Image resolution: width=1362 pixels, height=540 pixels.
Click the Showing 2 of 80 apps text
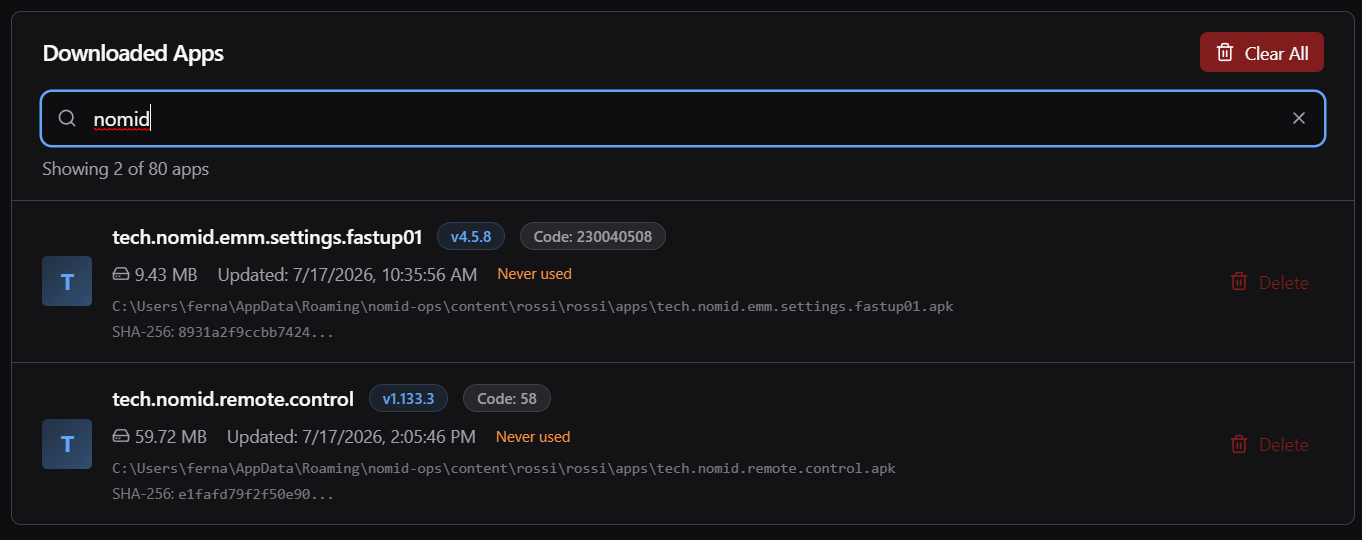pos(126,169)
